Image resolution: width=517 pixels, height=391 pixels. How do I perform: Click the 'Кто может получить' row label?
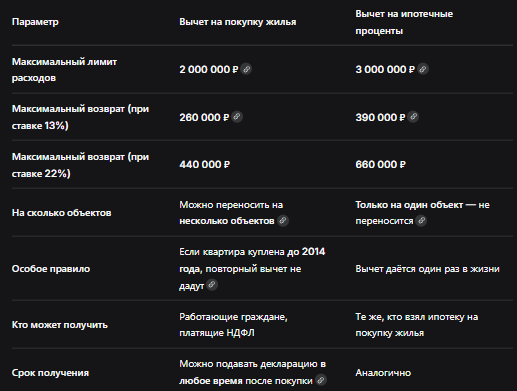(x=60, y=325)
